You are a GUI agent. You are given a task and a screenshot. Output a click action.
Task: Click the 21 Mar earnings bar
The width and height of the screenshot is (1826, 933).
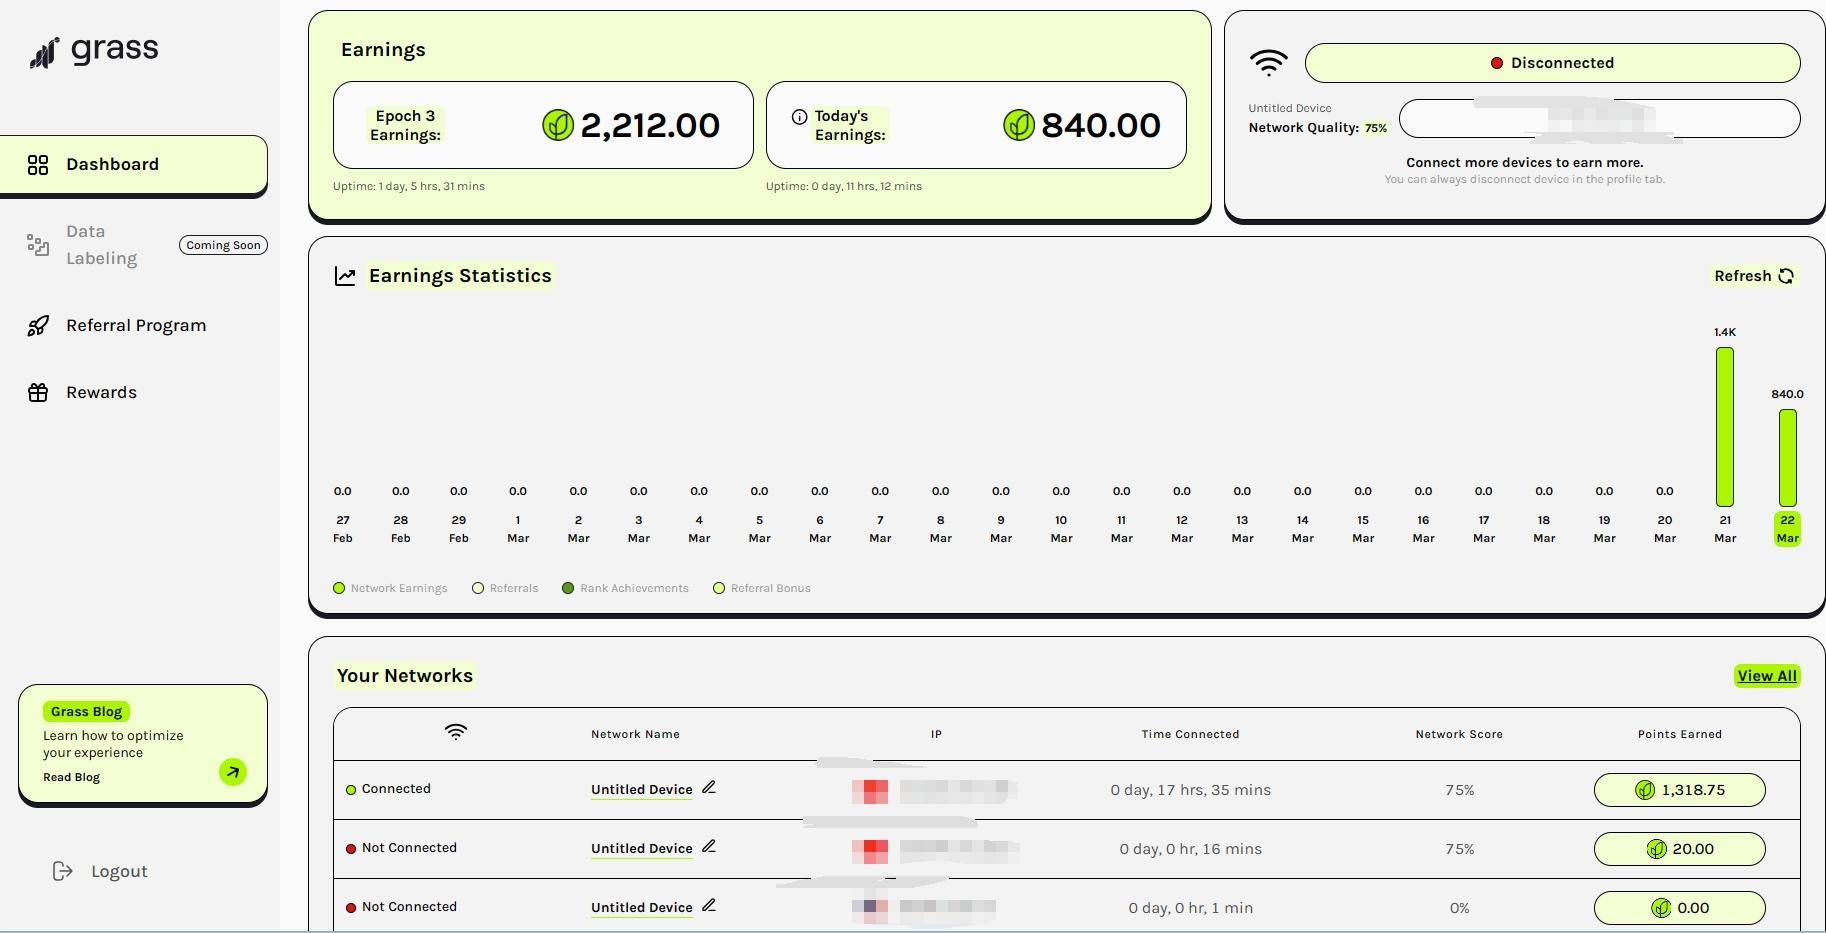pyautogui.click(x=1725, y=427)
